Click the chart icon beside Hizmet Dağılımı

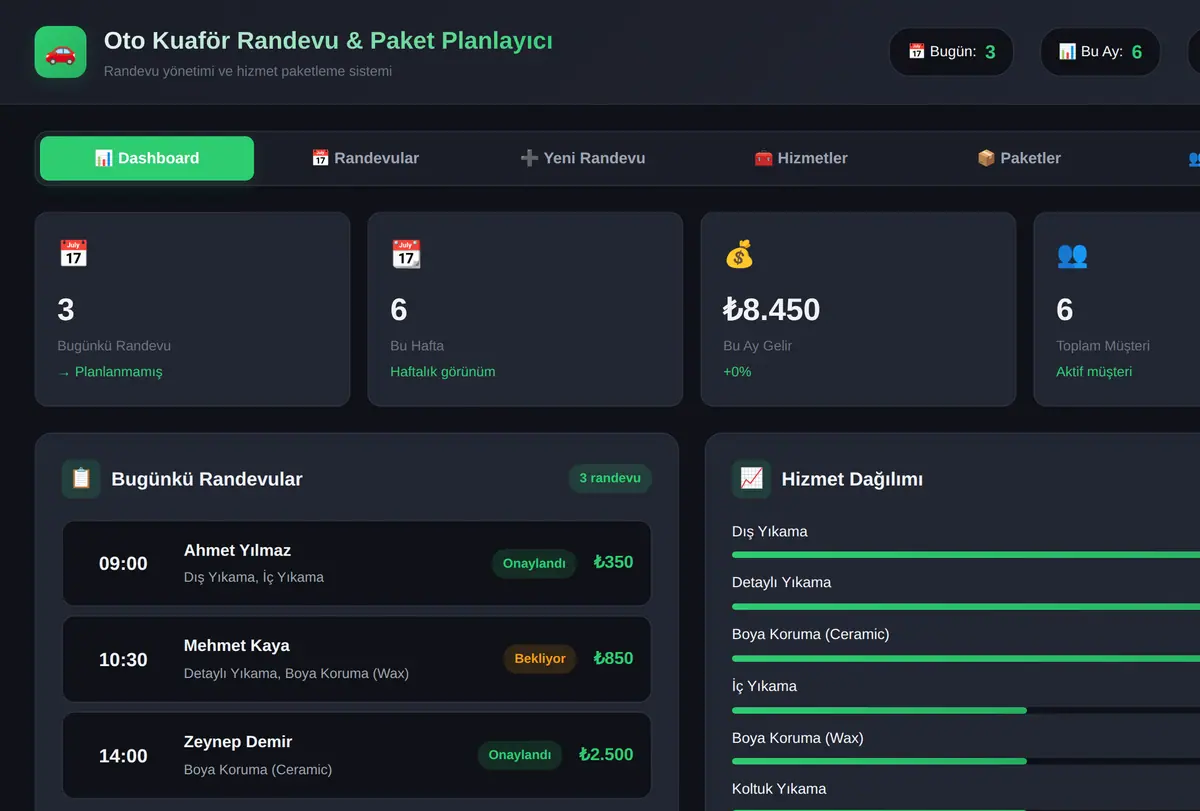[x=751, y=479]
